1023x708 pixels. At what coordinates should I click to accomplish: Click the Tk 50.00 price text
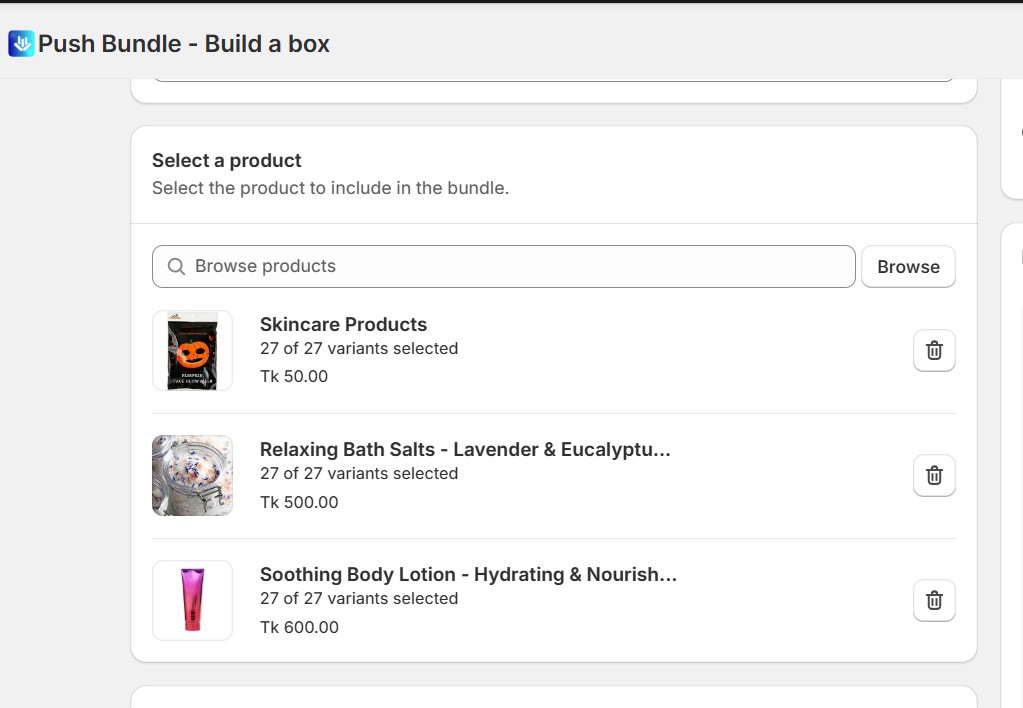click(x=294, y=376)
